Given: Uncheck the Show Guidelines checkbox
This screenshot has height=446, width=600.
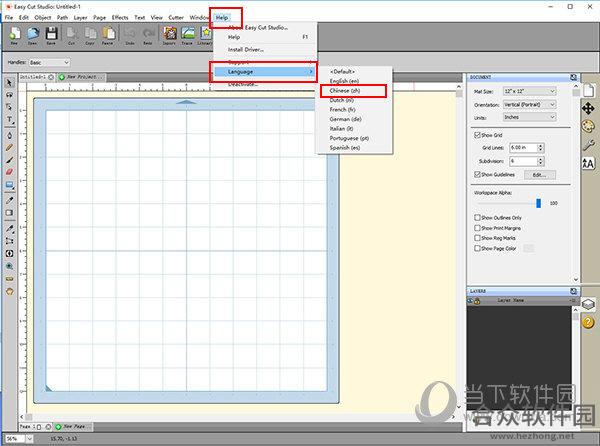Looking at the screenshot, I should pyautogui.click(x=477, y=174).
